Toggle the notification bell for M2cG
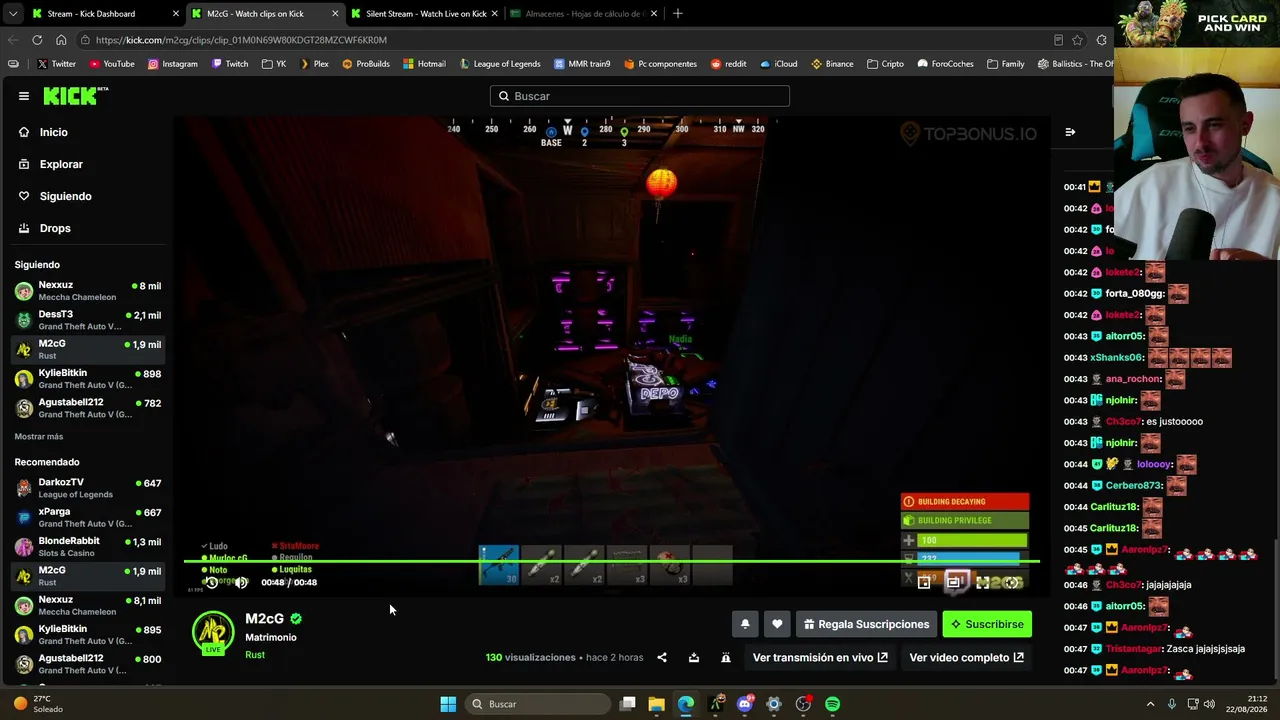The height and width of the screenshot is (720, 1280). [745, 624]
